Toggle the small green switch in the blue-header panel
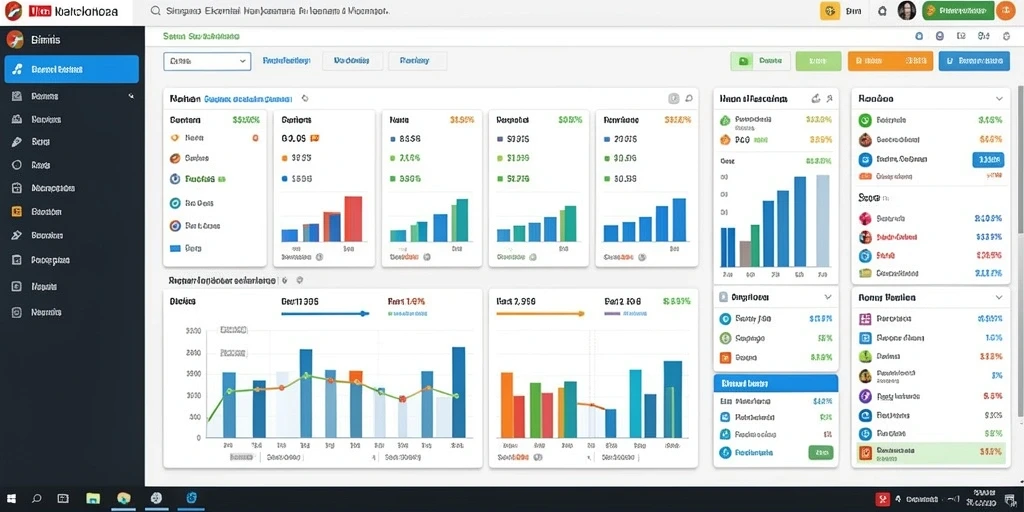This screenshot has height=512, width=1024. coord(820,452)
